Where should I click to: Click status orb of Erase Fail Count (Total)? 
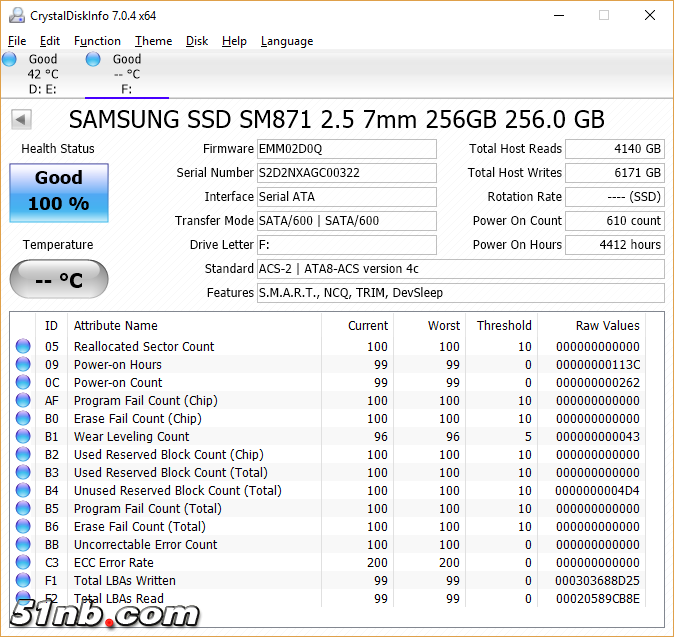23,527
